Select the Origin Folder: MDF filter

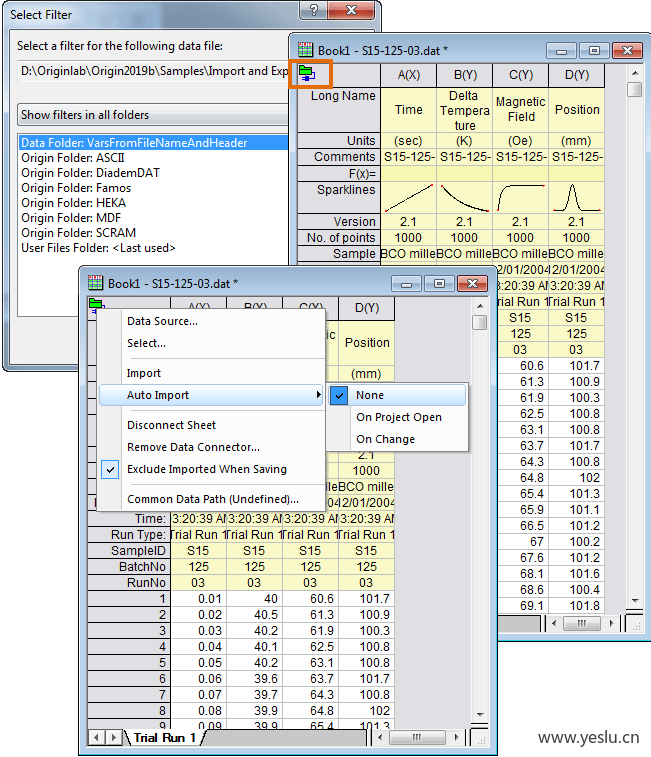[x=71, y=218]
